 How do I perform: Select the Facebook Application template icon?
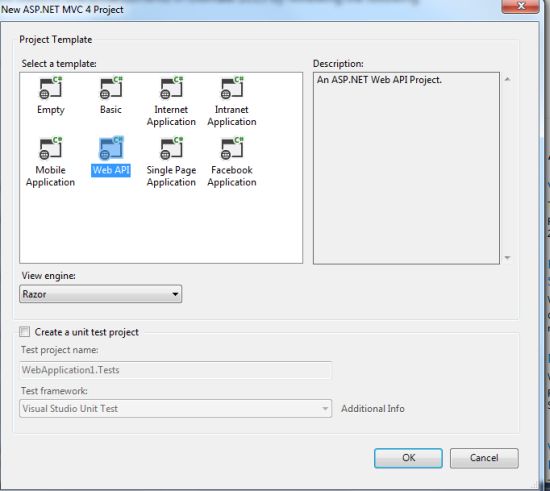tap(232, 148)
